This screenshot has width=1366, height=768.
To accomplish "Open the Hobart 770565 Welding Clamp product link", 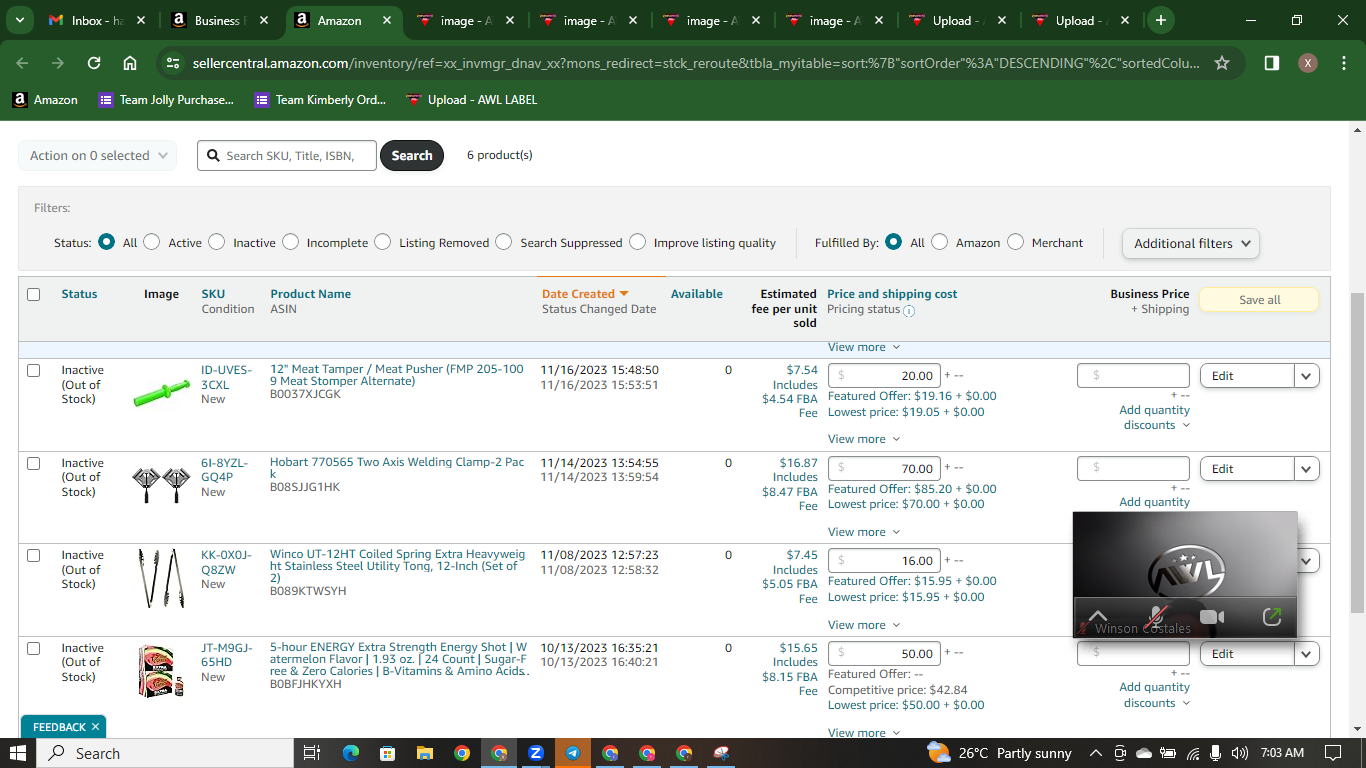I will 397,468.
